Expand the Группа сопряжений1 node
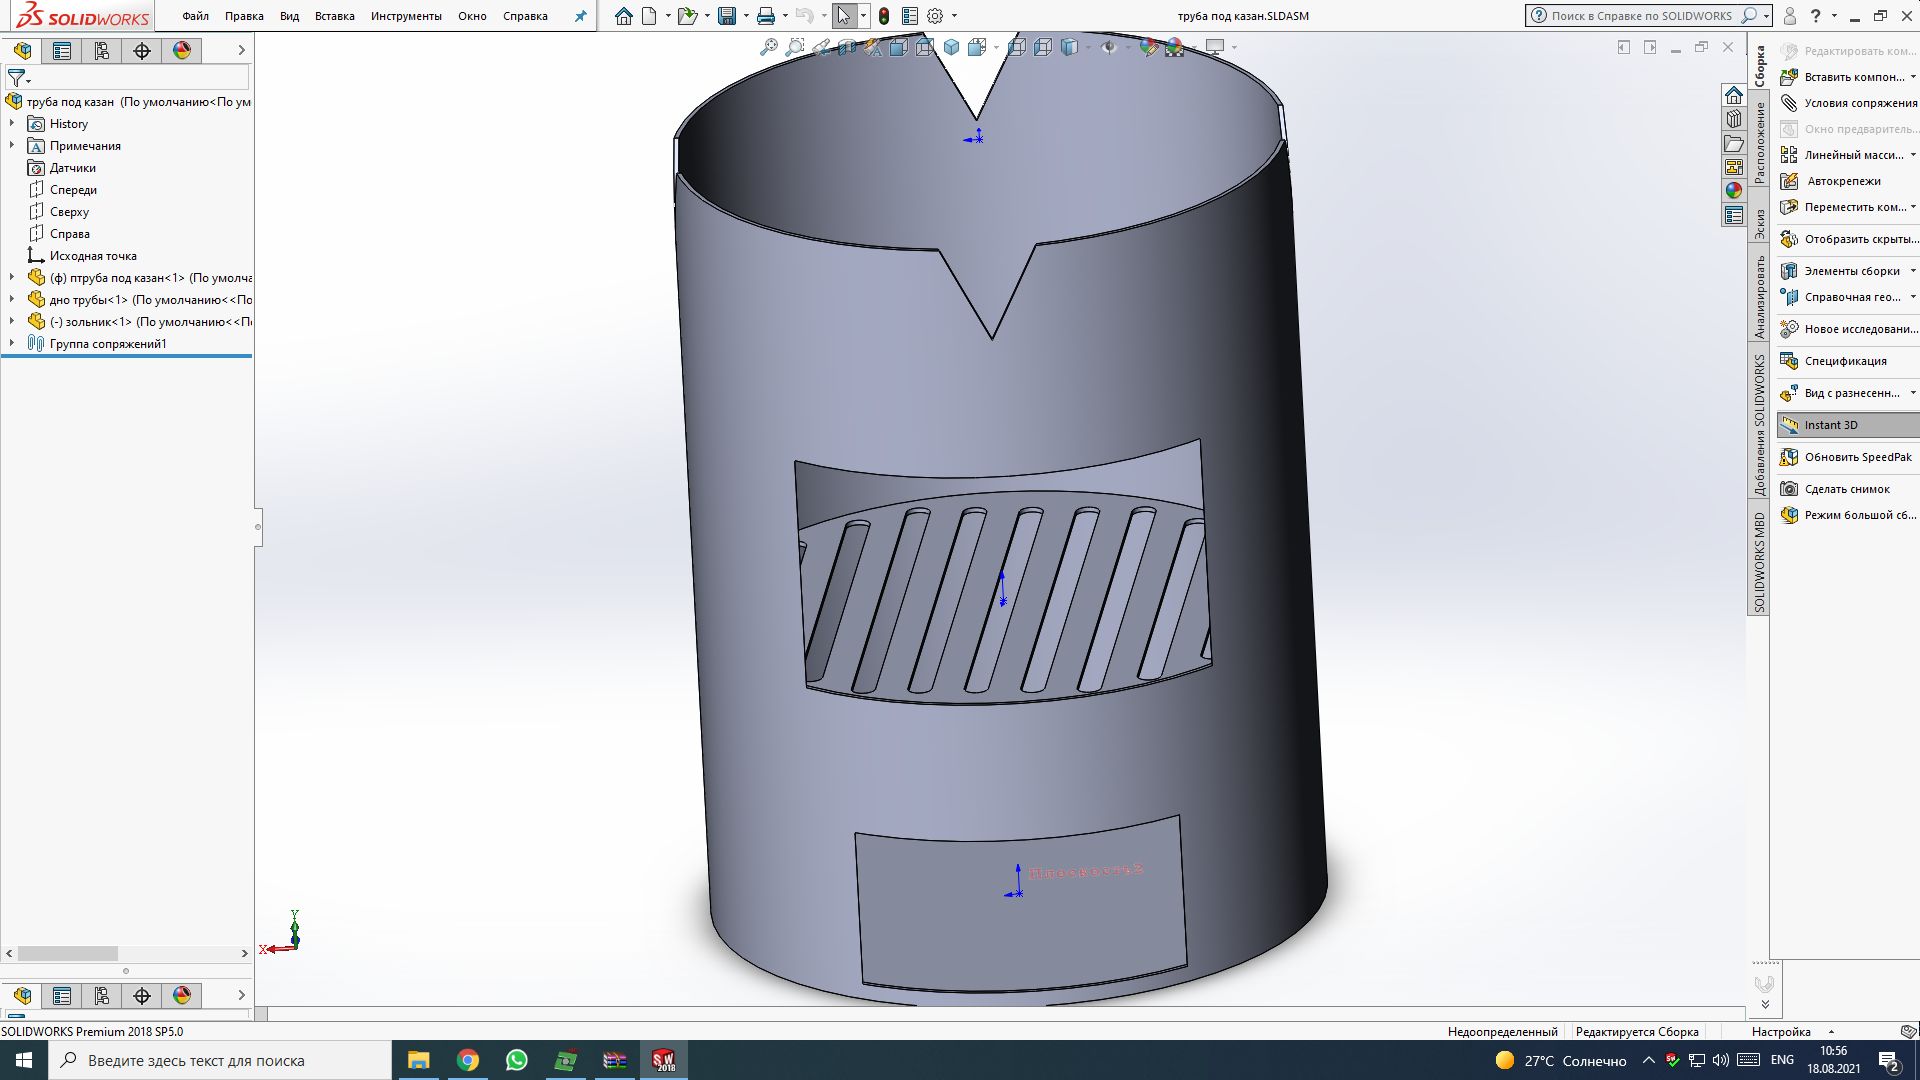The image size is (1920, 1080). [x=11, y=343]
